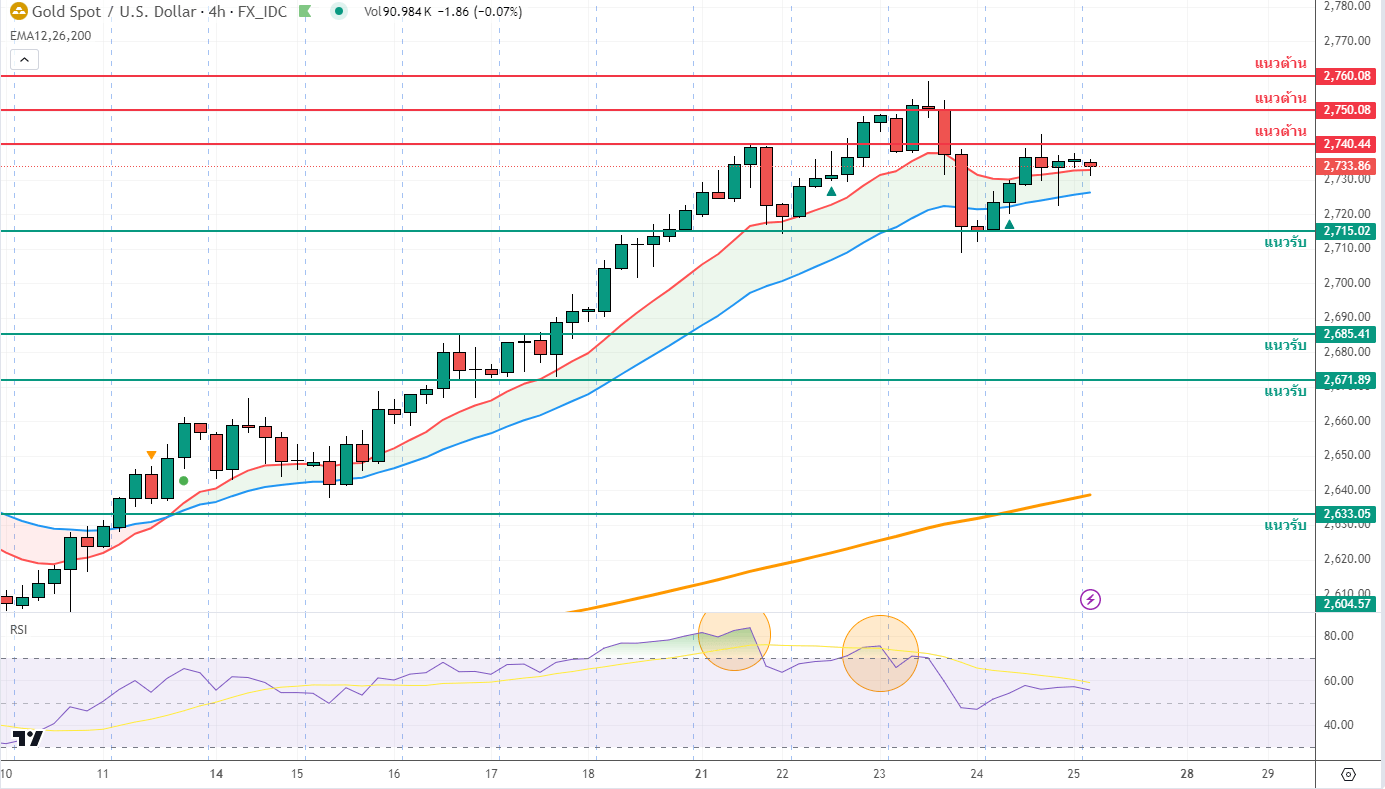Collapse the indicator legend with chevron button
Viewport: 1385px width, 789px height.
point(24,60)
